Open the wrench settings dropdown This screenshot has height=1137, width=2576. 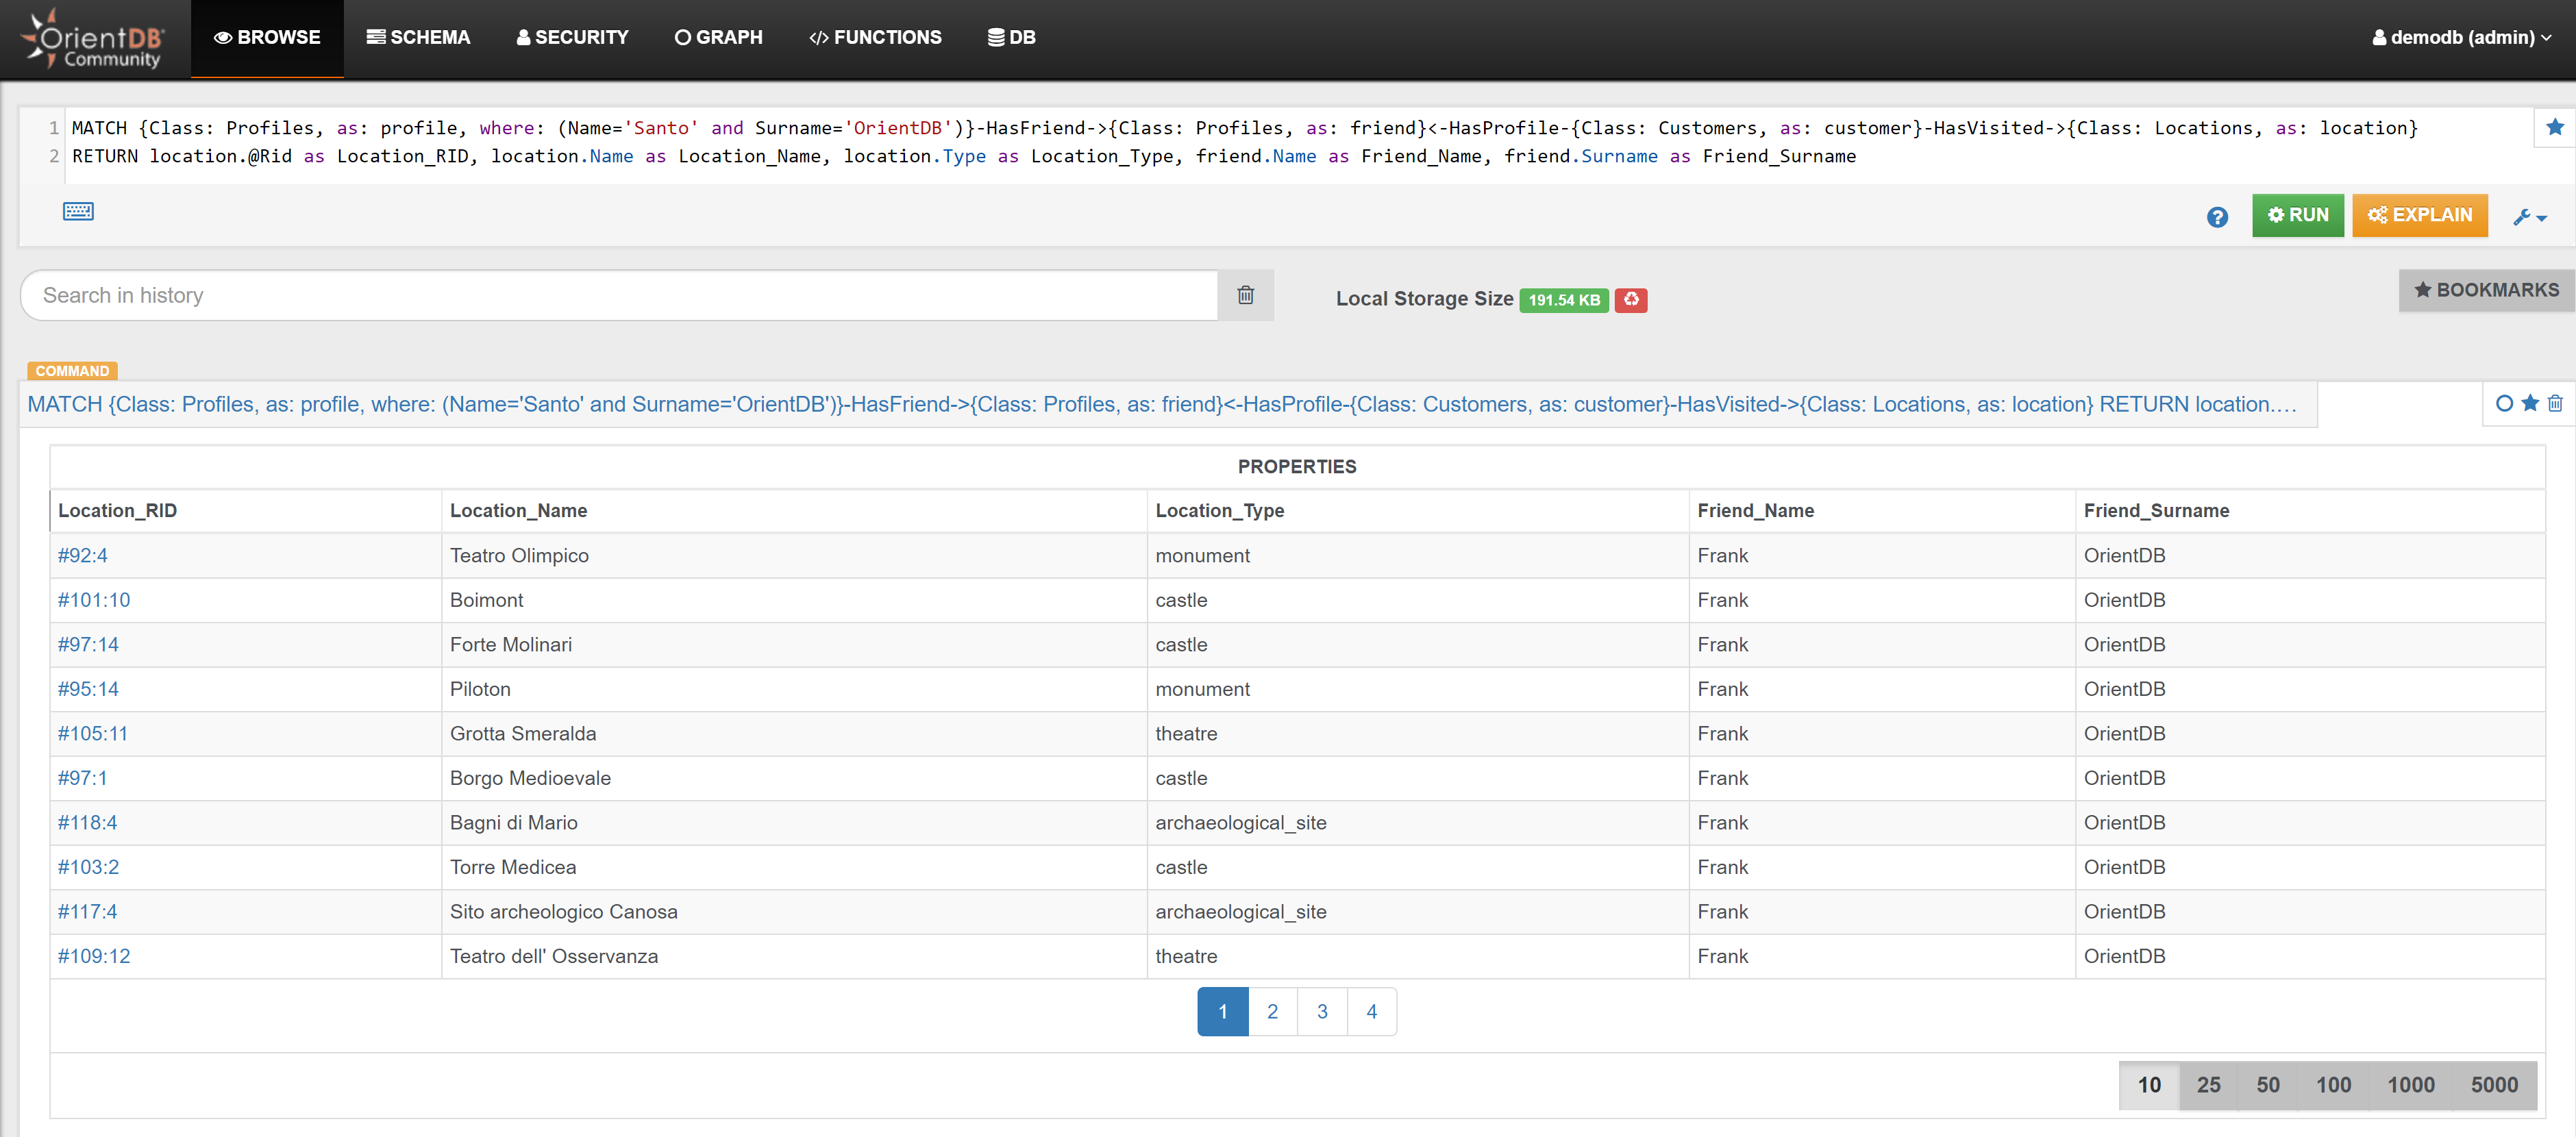(x=2529, y=217)
